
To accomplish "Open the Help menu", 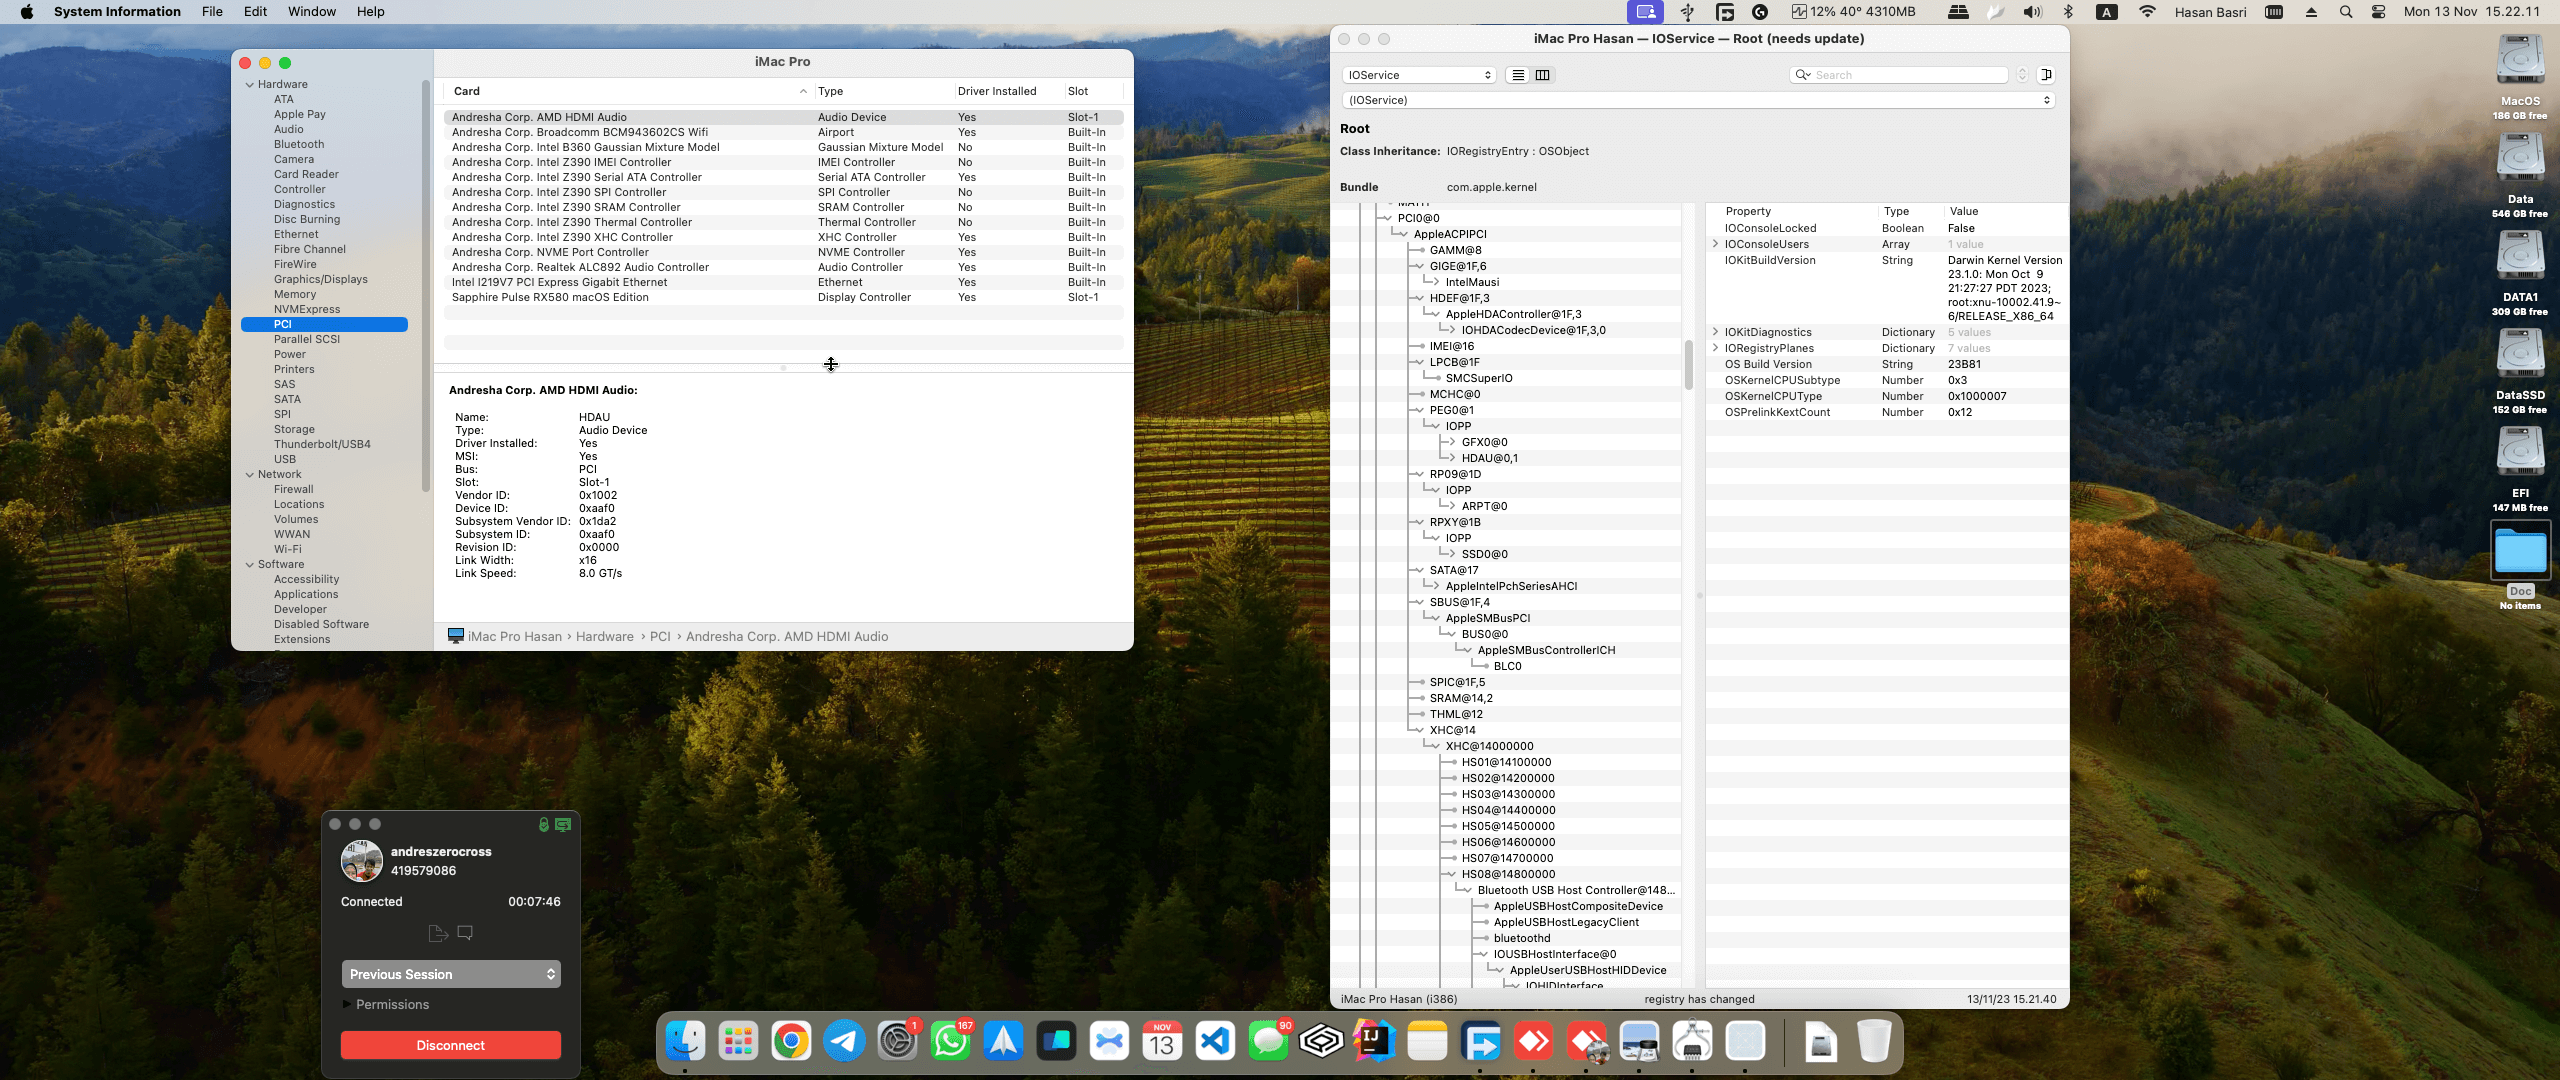I will (x=371, y=12).
